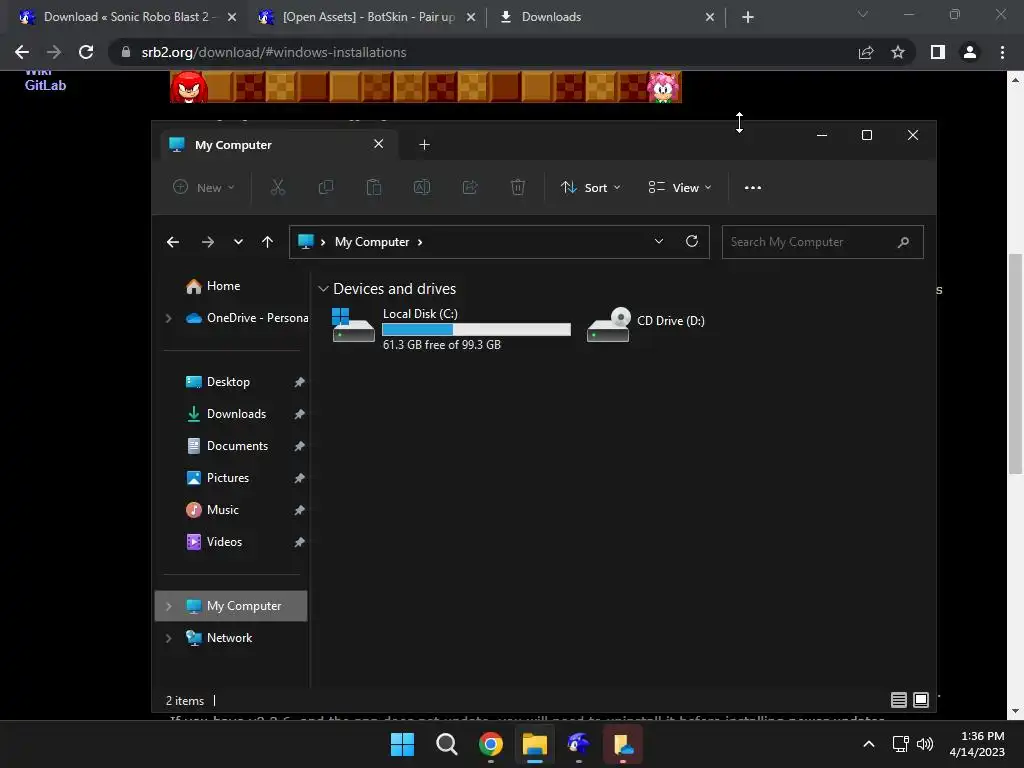This screenshot has width=1024, height=768.
Task: Go back in Chrome browser
Action: (x=22, y=52)
